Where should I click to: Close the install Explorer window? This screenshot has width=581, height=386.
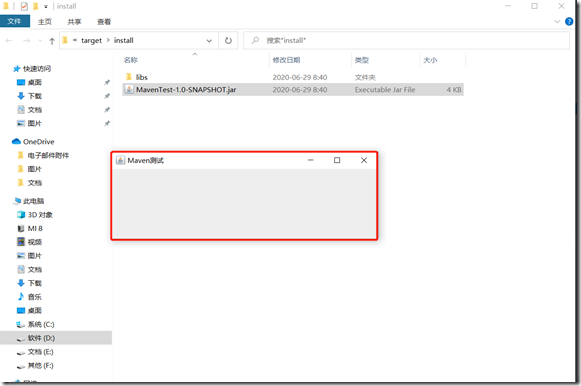(561, 6)
